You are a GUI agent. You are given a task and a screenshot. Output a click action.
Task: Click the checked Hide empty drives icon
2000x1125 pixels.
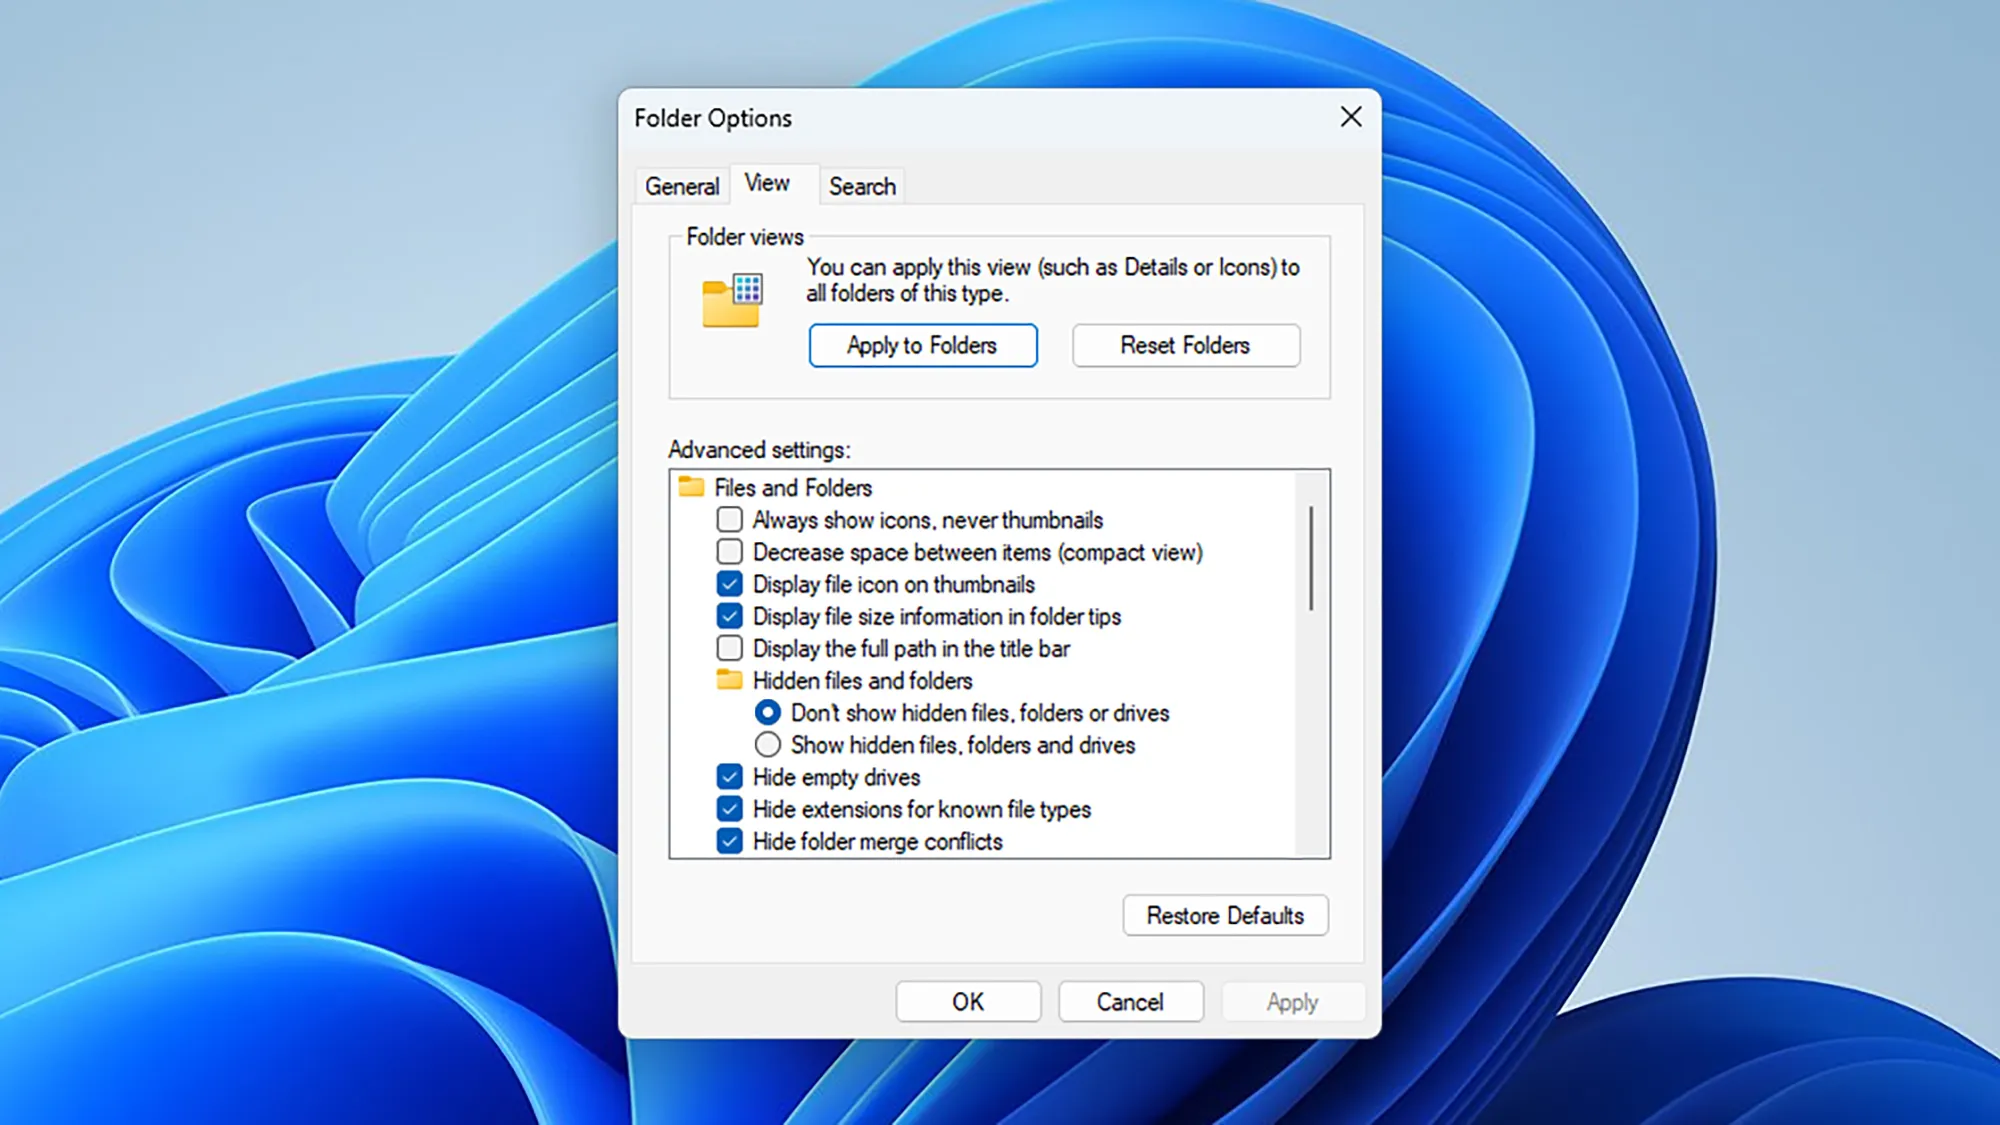[728, 776]
